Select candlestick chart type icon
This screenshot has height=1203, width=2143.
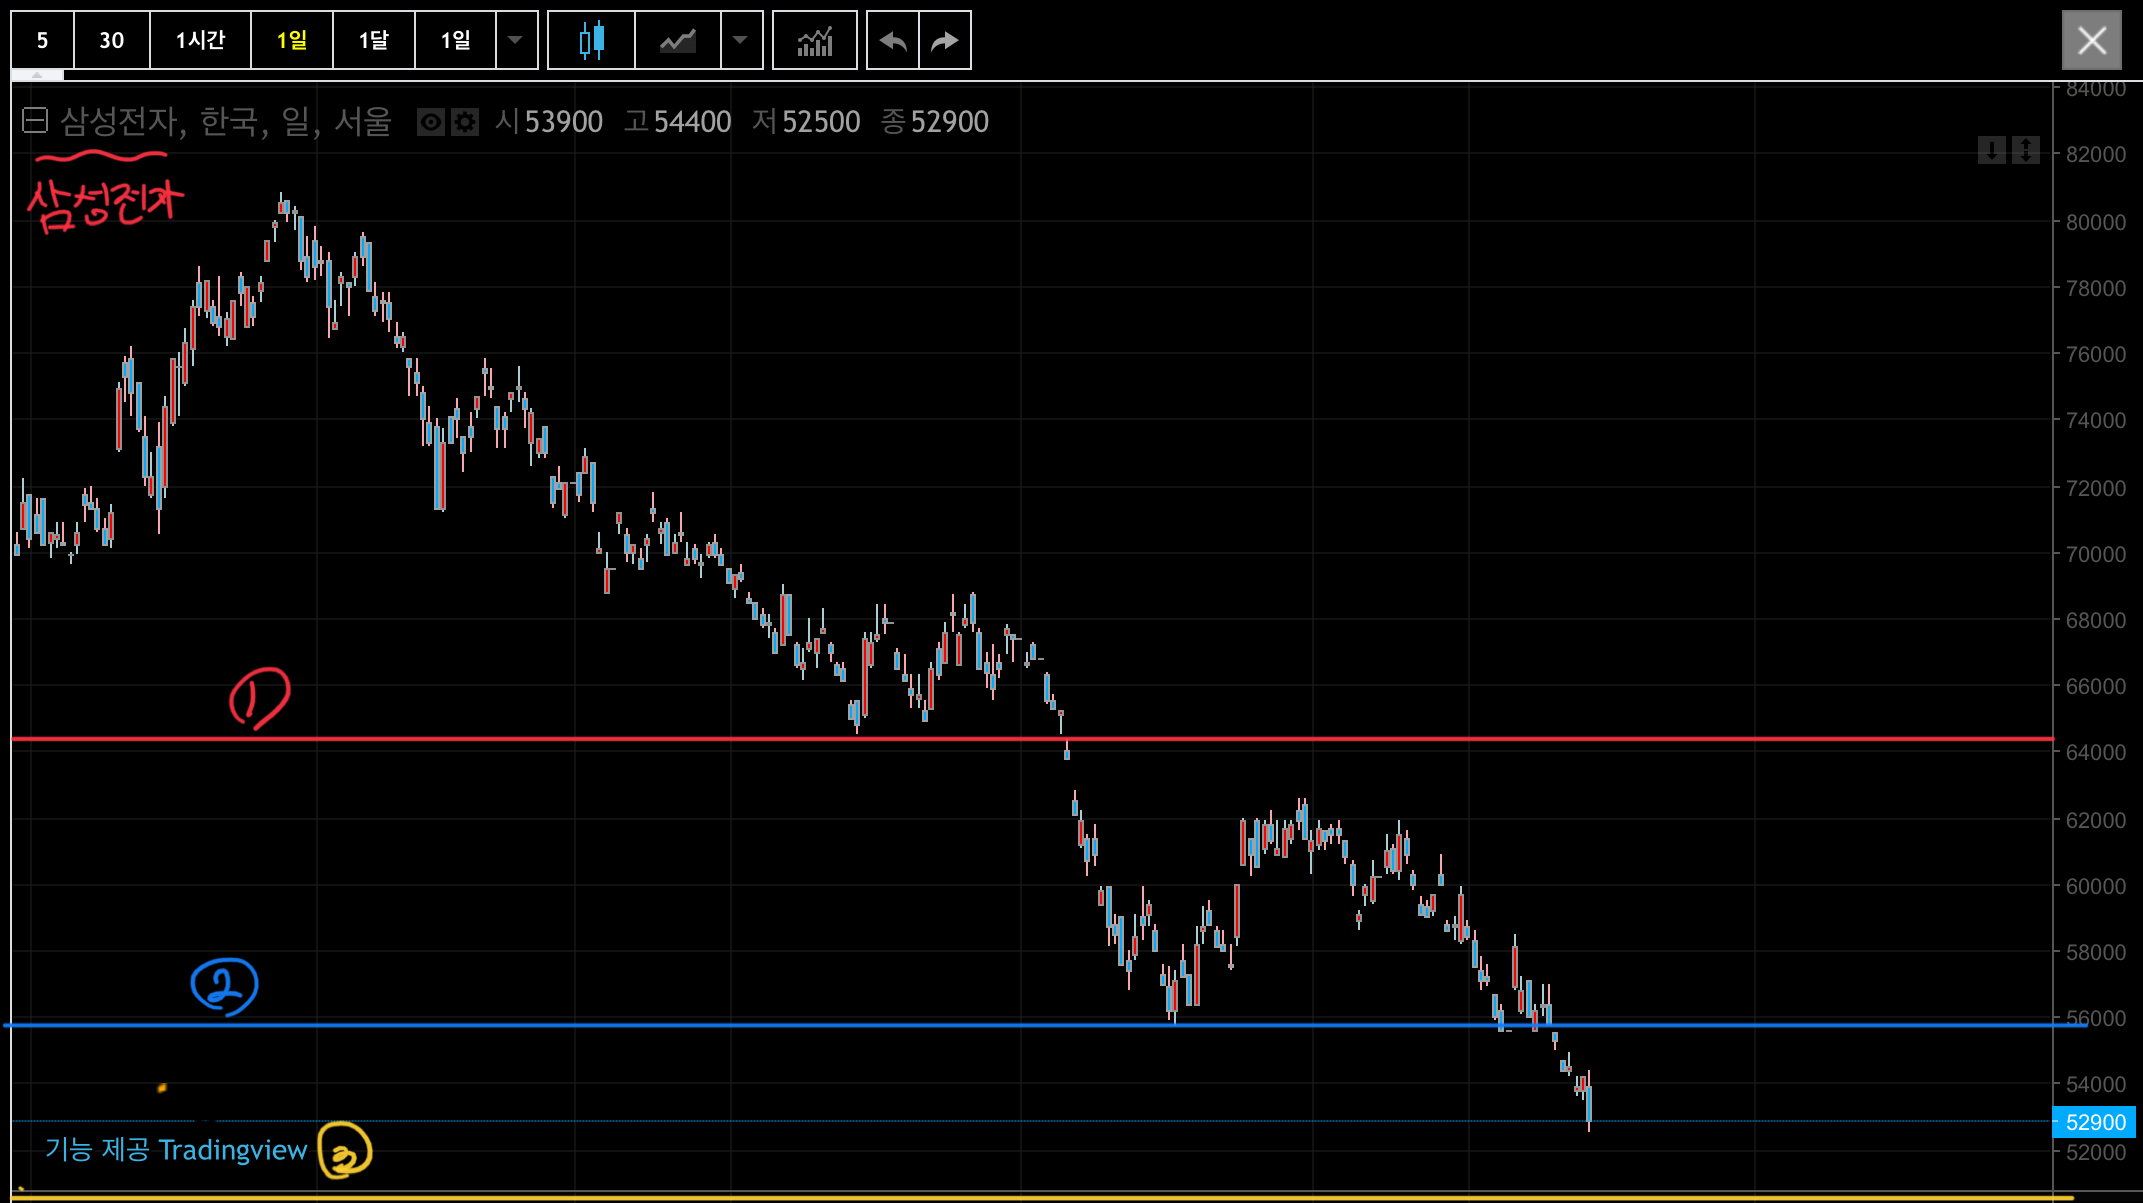tap(591, 40)
